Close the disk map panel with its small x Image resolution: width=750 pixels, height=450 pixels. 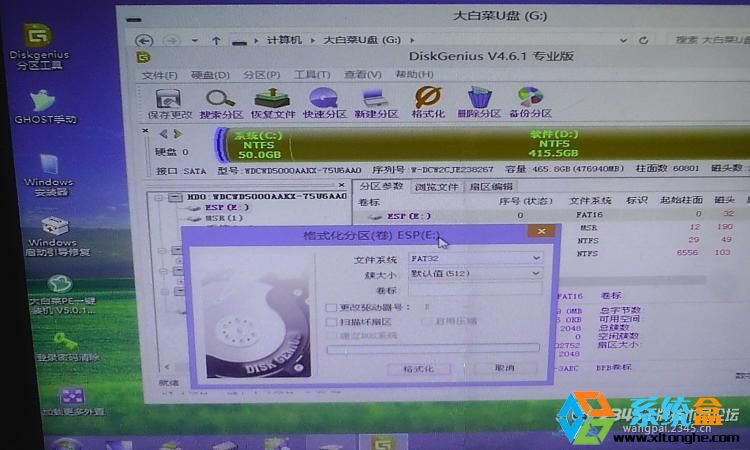click(x=145, y=131)
